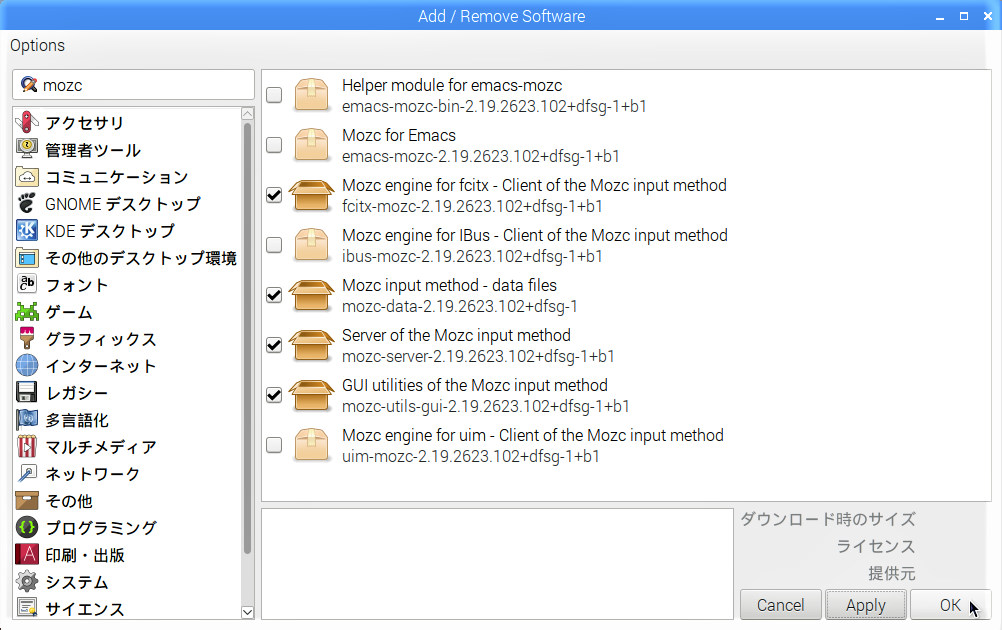Viewport: 1002px width, 630px height.
Task: Select the インターネット category label
Action: click(100, 366)
